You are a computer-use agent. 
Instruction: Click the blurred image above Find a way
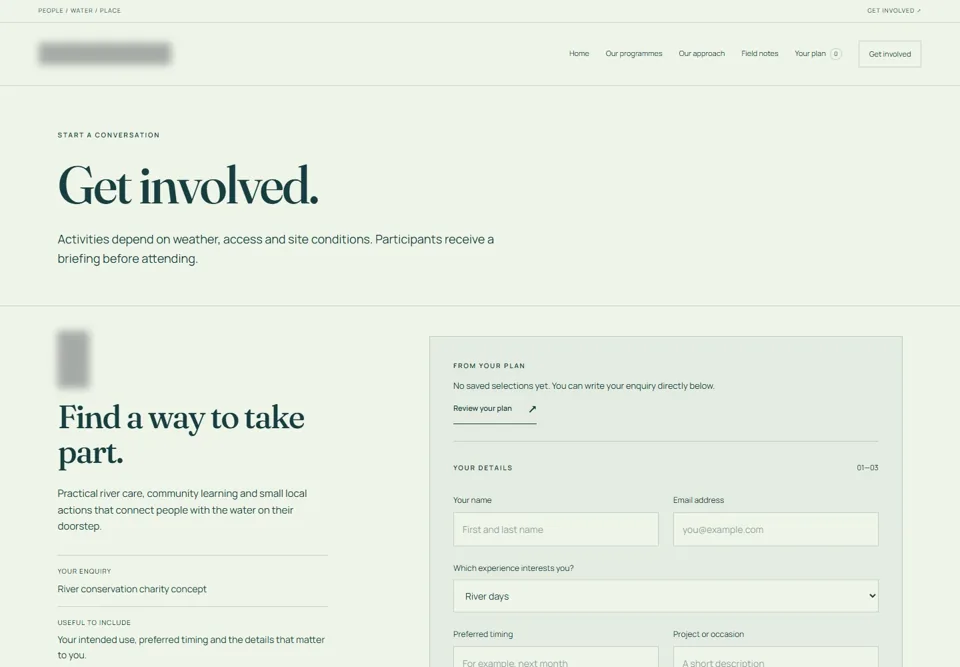click(73, 360)
